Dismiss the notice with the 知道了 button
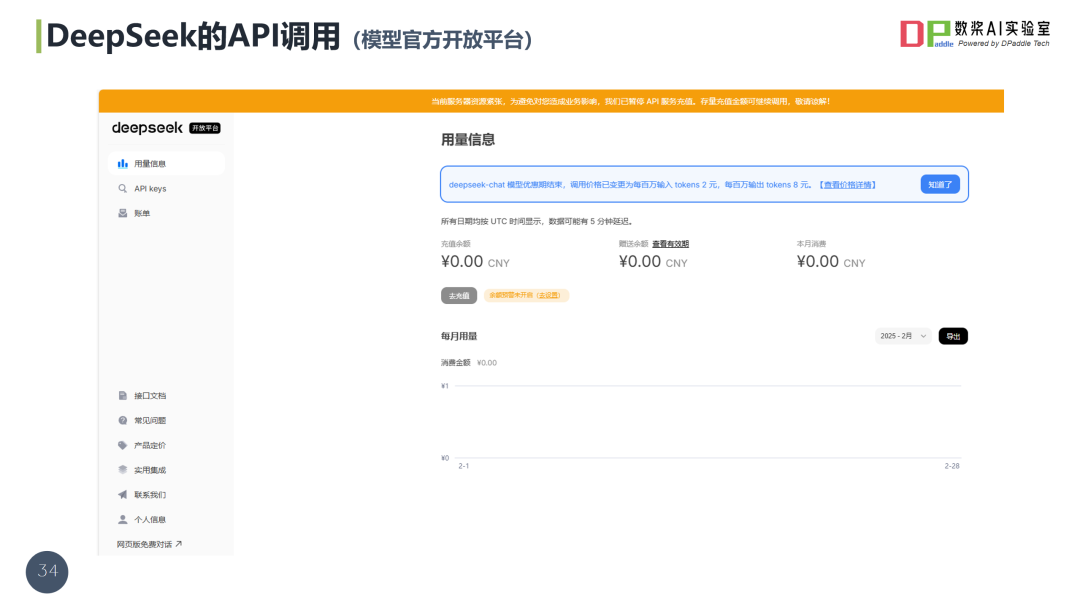This screenshot has width=1080, height=608. click(940, 185)
